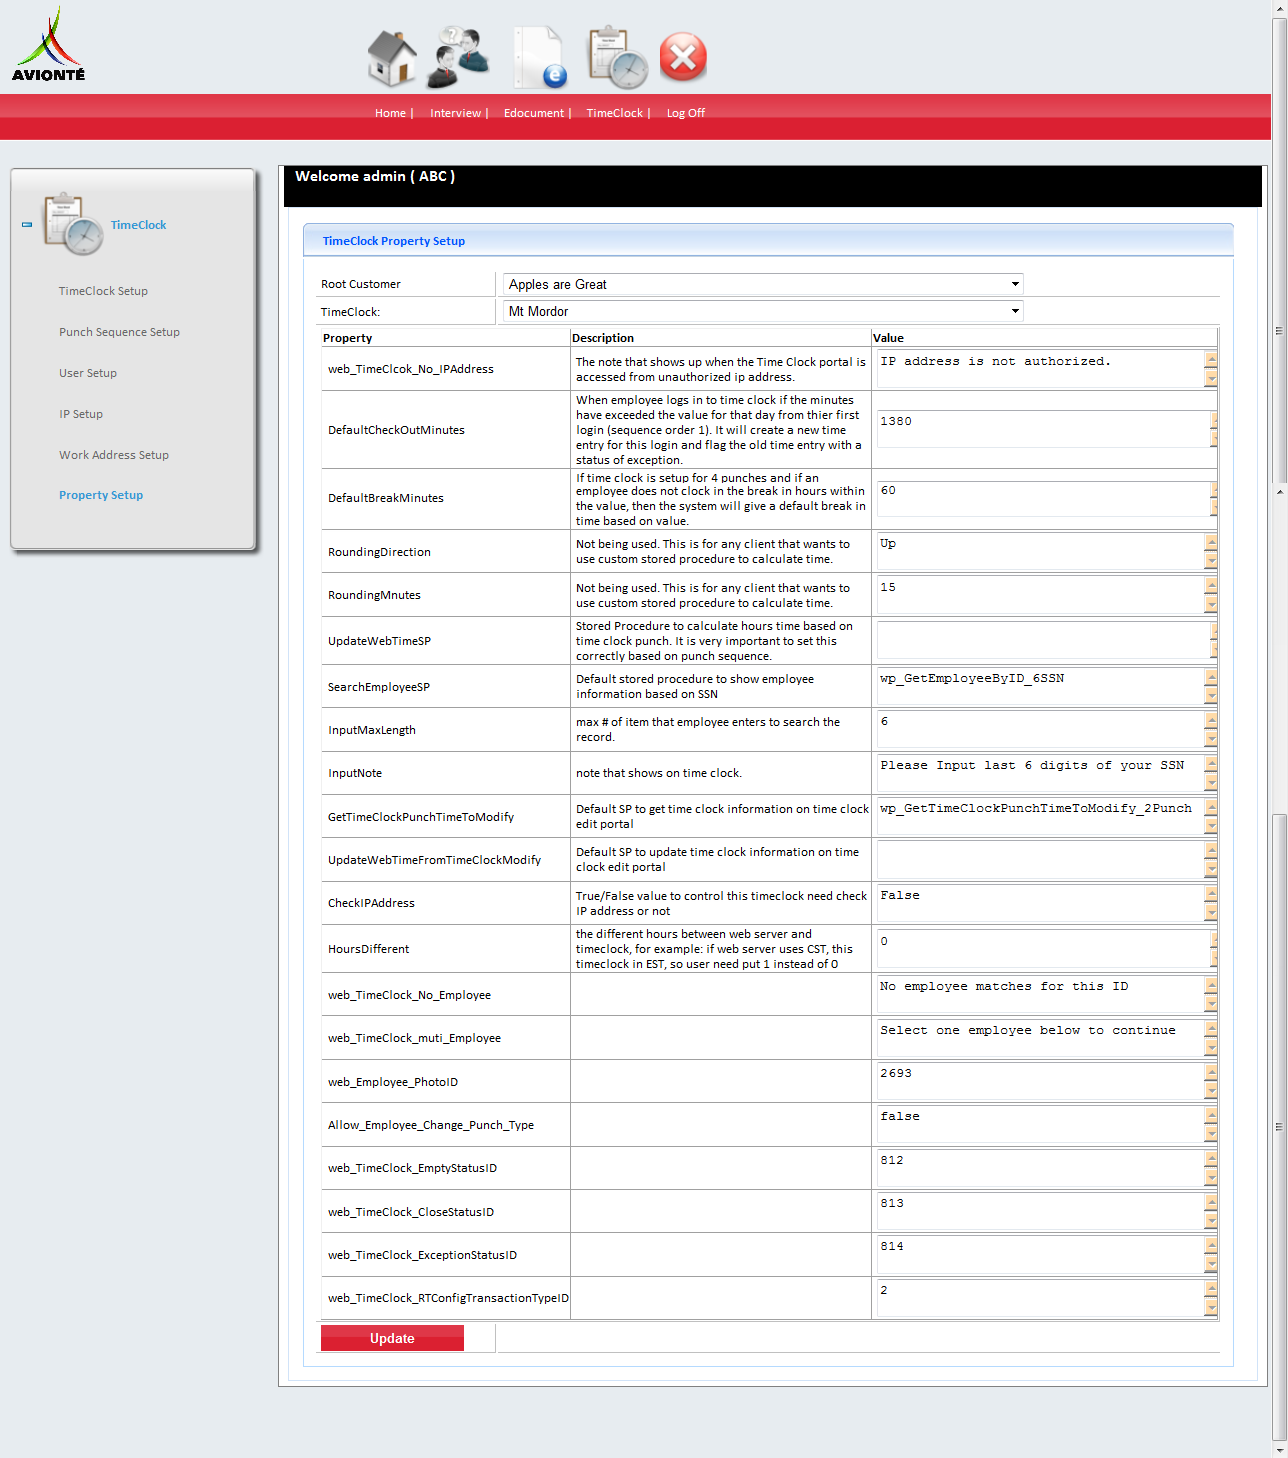Open the TimeClock menu link
The width and height of the screenshot is (1288, 1458).
pyautogui.click(x=614, y=113)
